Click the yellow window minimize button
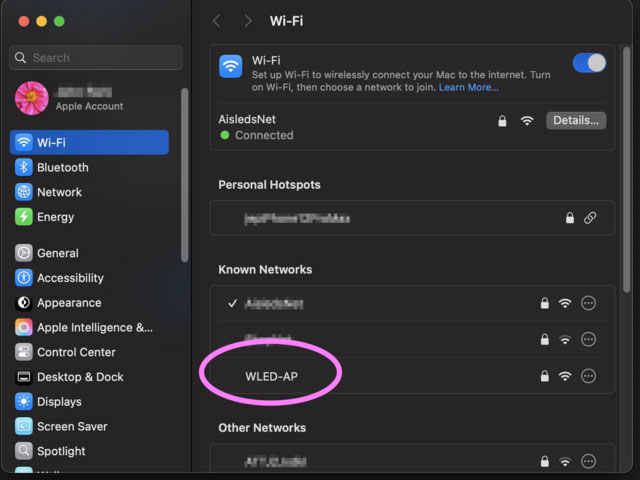 point(41,21)
